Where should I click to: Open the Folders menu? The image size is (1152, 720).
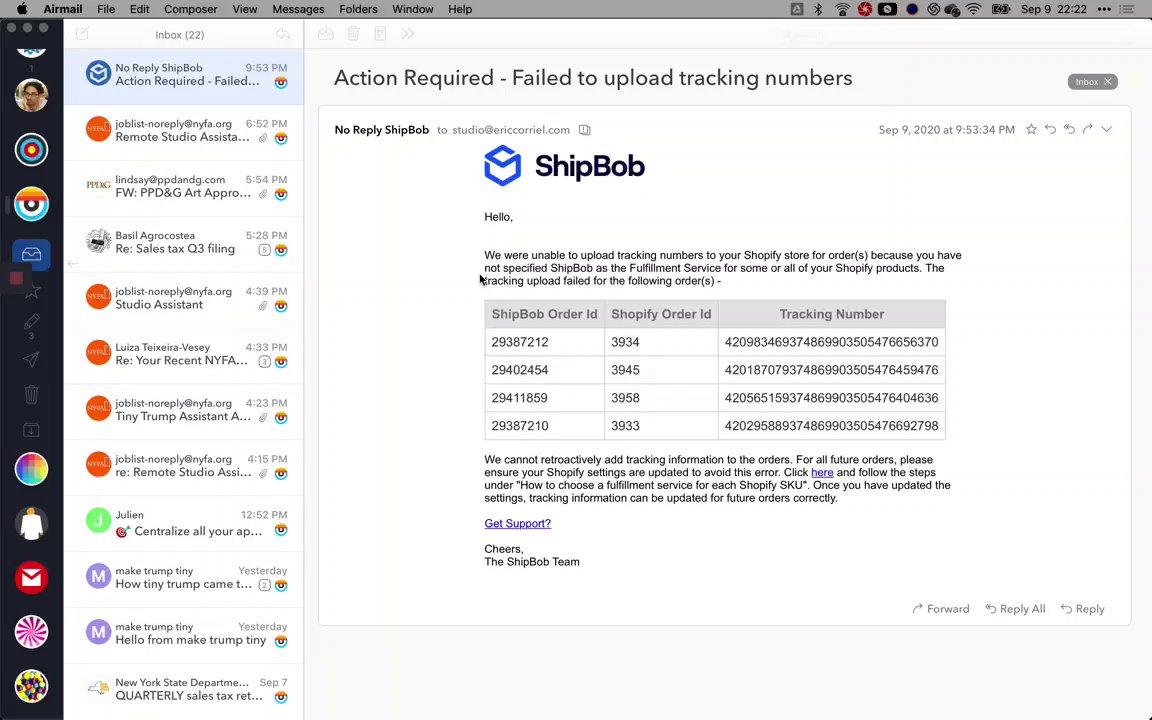(x=359, y=9)
